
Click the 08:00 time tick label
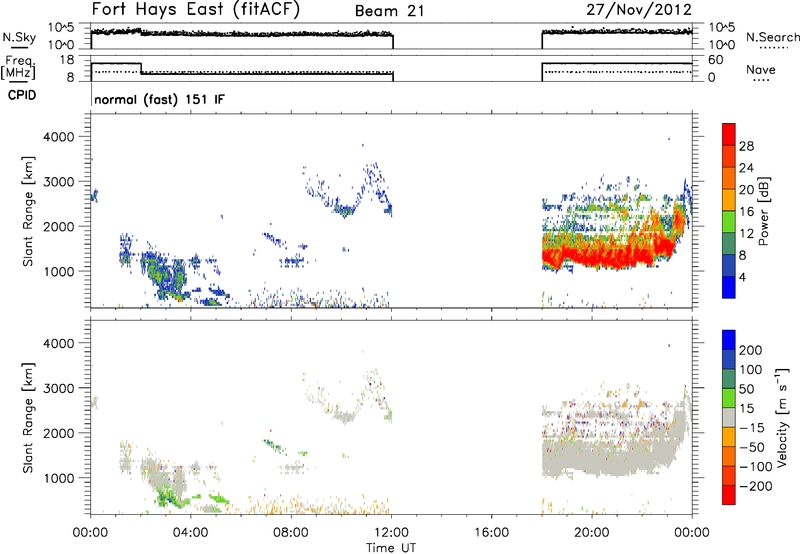[291, 533]
